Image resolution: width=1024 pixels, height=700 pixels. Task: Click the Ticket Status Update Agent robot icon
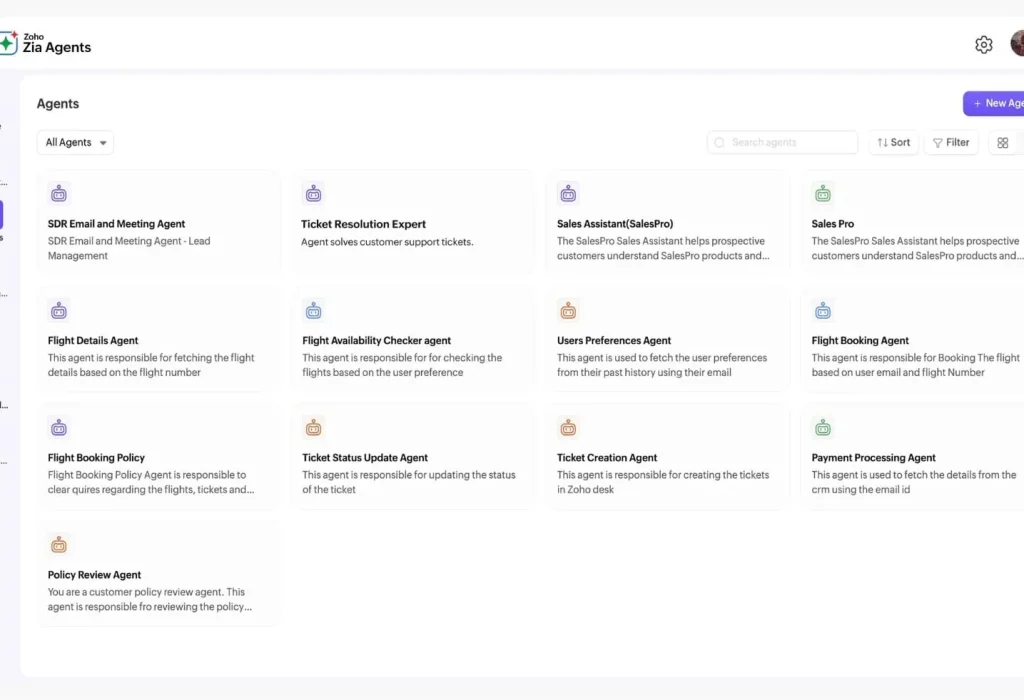[x=313, y=428]
